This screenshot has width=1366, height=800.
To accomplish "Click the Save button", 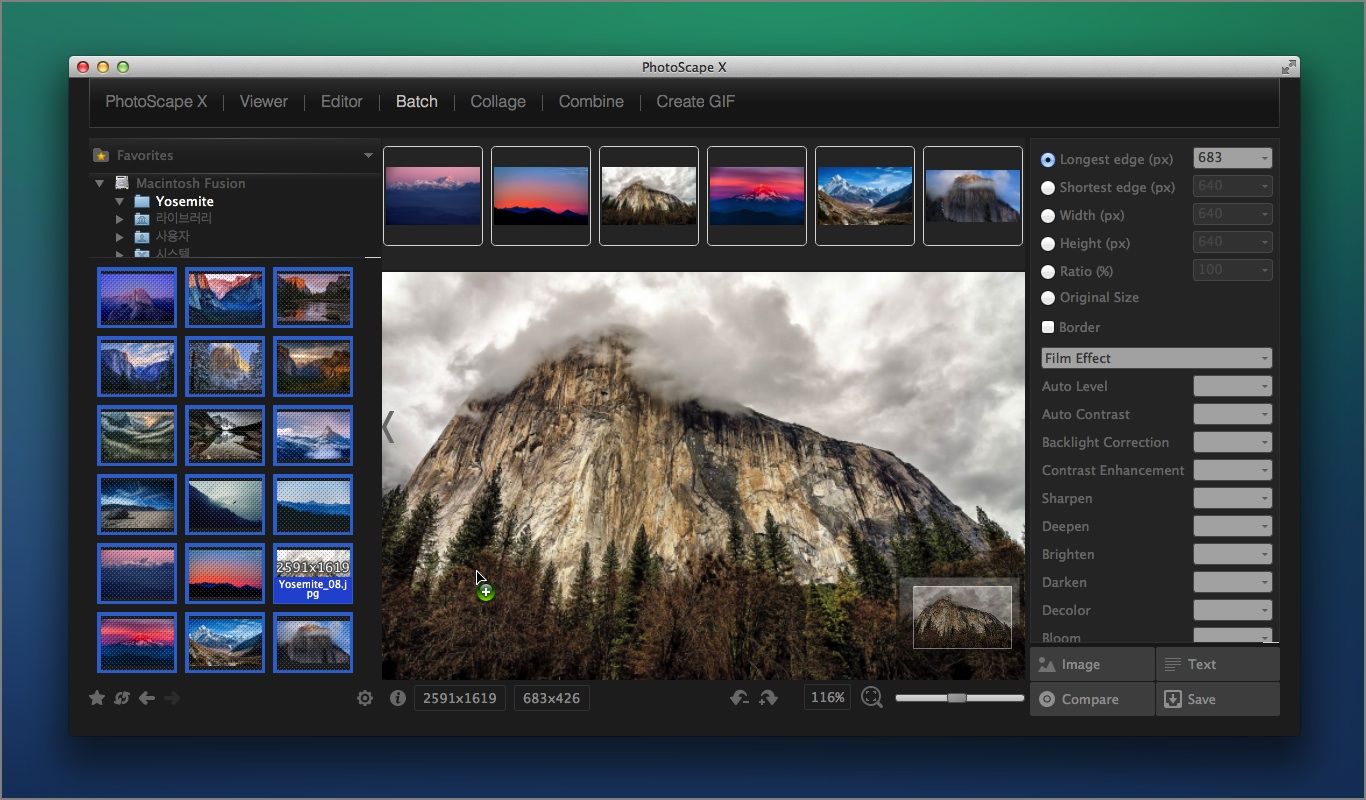I will point(1218,699).
